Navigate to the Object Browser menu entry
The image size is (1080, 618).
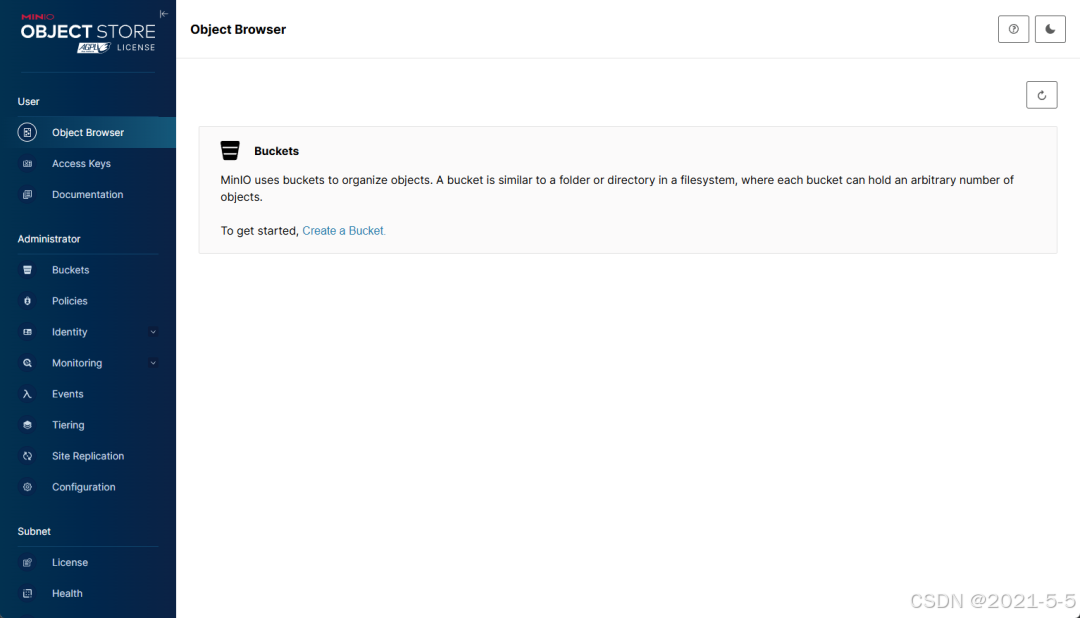coord(88,131)
